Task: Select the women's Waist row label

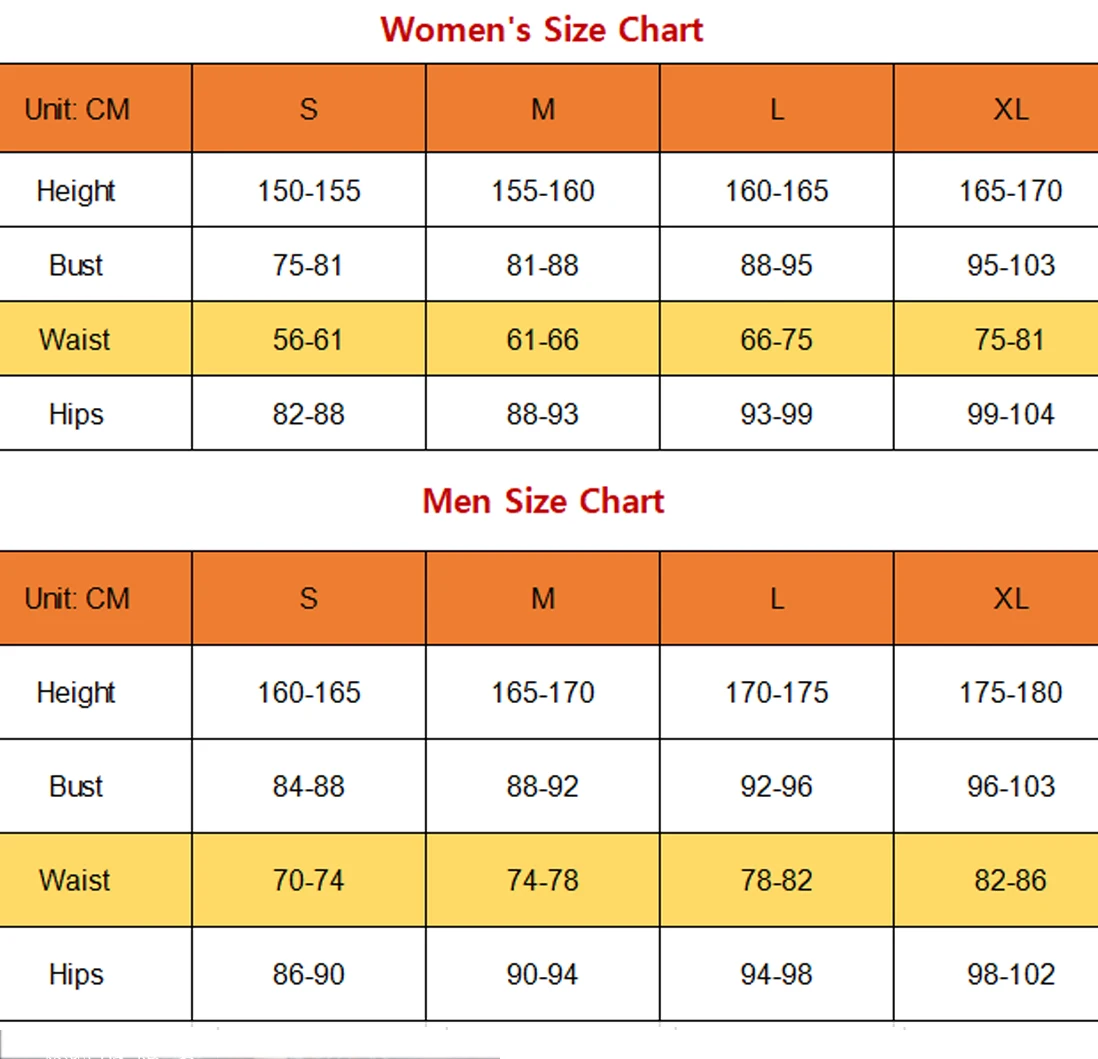Action: [x=75, y=339]
